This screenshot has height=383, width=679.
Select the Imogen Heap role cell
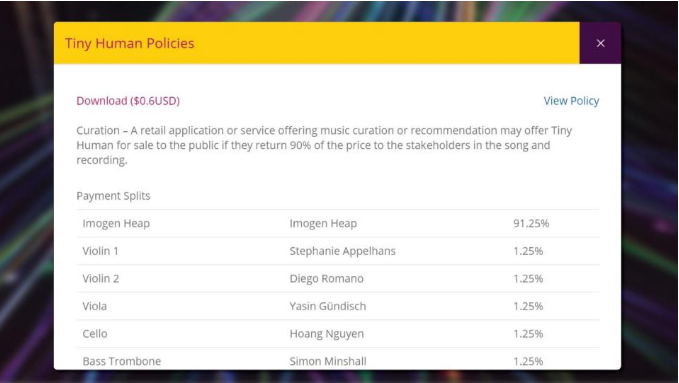[x=116, y=224]
